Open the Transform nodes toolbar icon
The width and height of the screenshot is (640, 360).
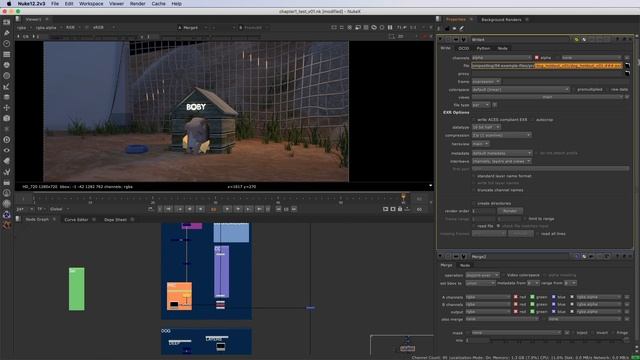[7, 107]
